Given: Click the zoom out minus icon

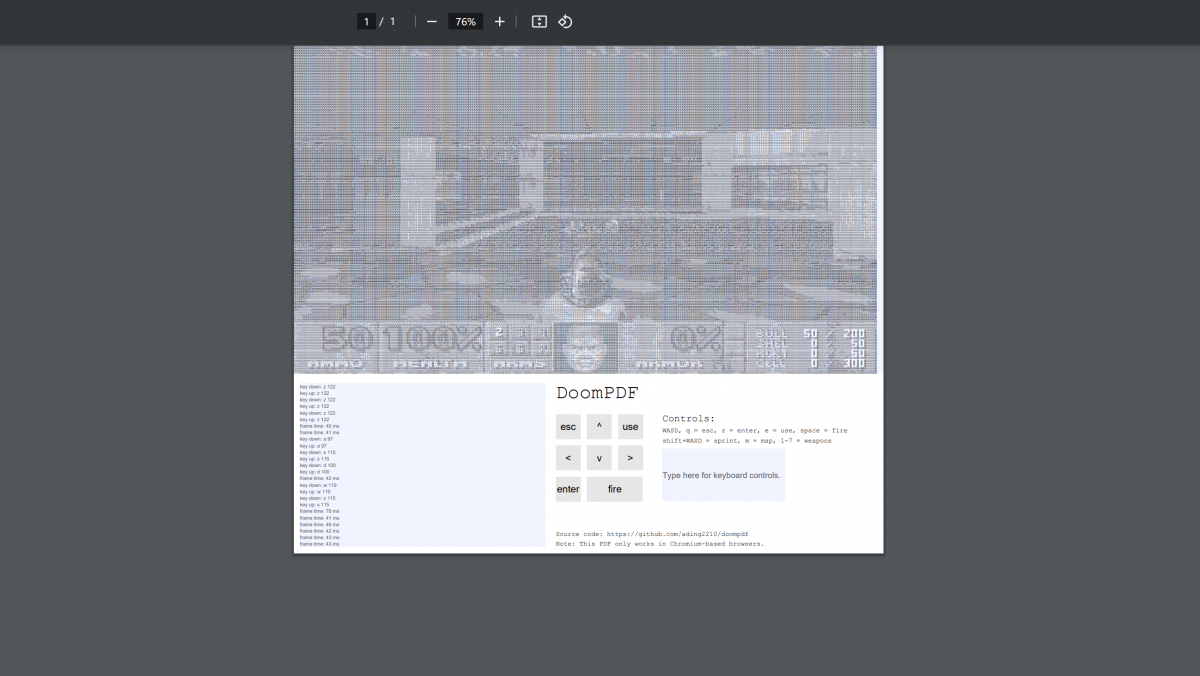Looking at the screenshot, I should [x=431, y=21].
